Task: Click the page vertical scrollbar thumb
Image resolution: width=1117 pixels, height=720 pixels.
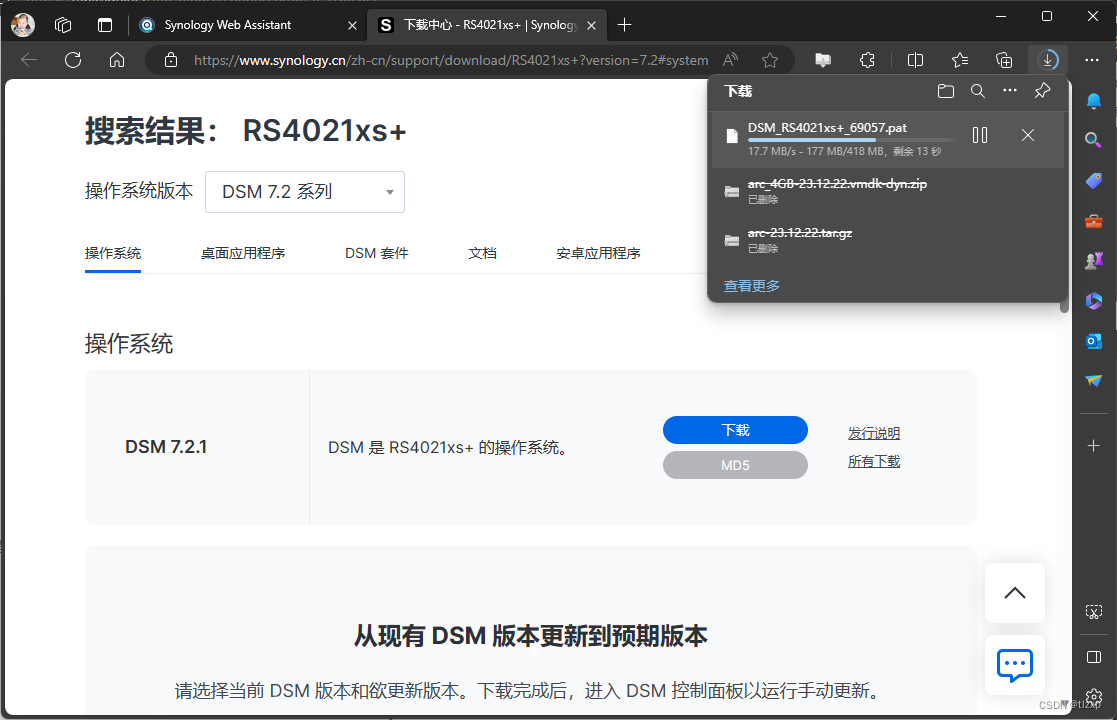Action: coord(1064,306)
